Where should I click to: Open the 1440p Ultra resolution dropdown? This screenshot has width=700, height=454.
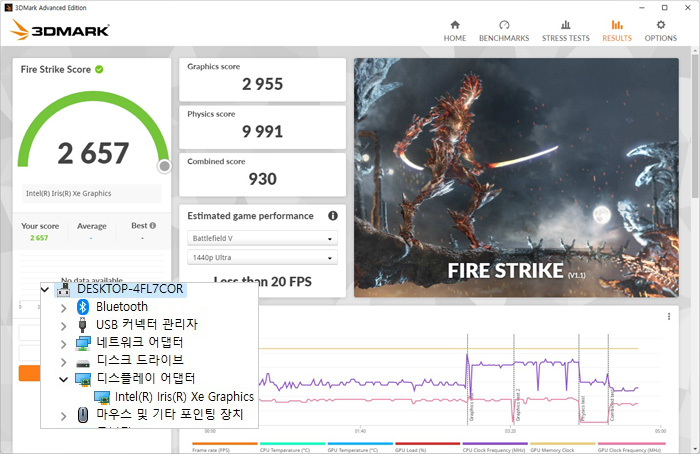[x=262, y=258]
